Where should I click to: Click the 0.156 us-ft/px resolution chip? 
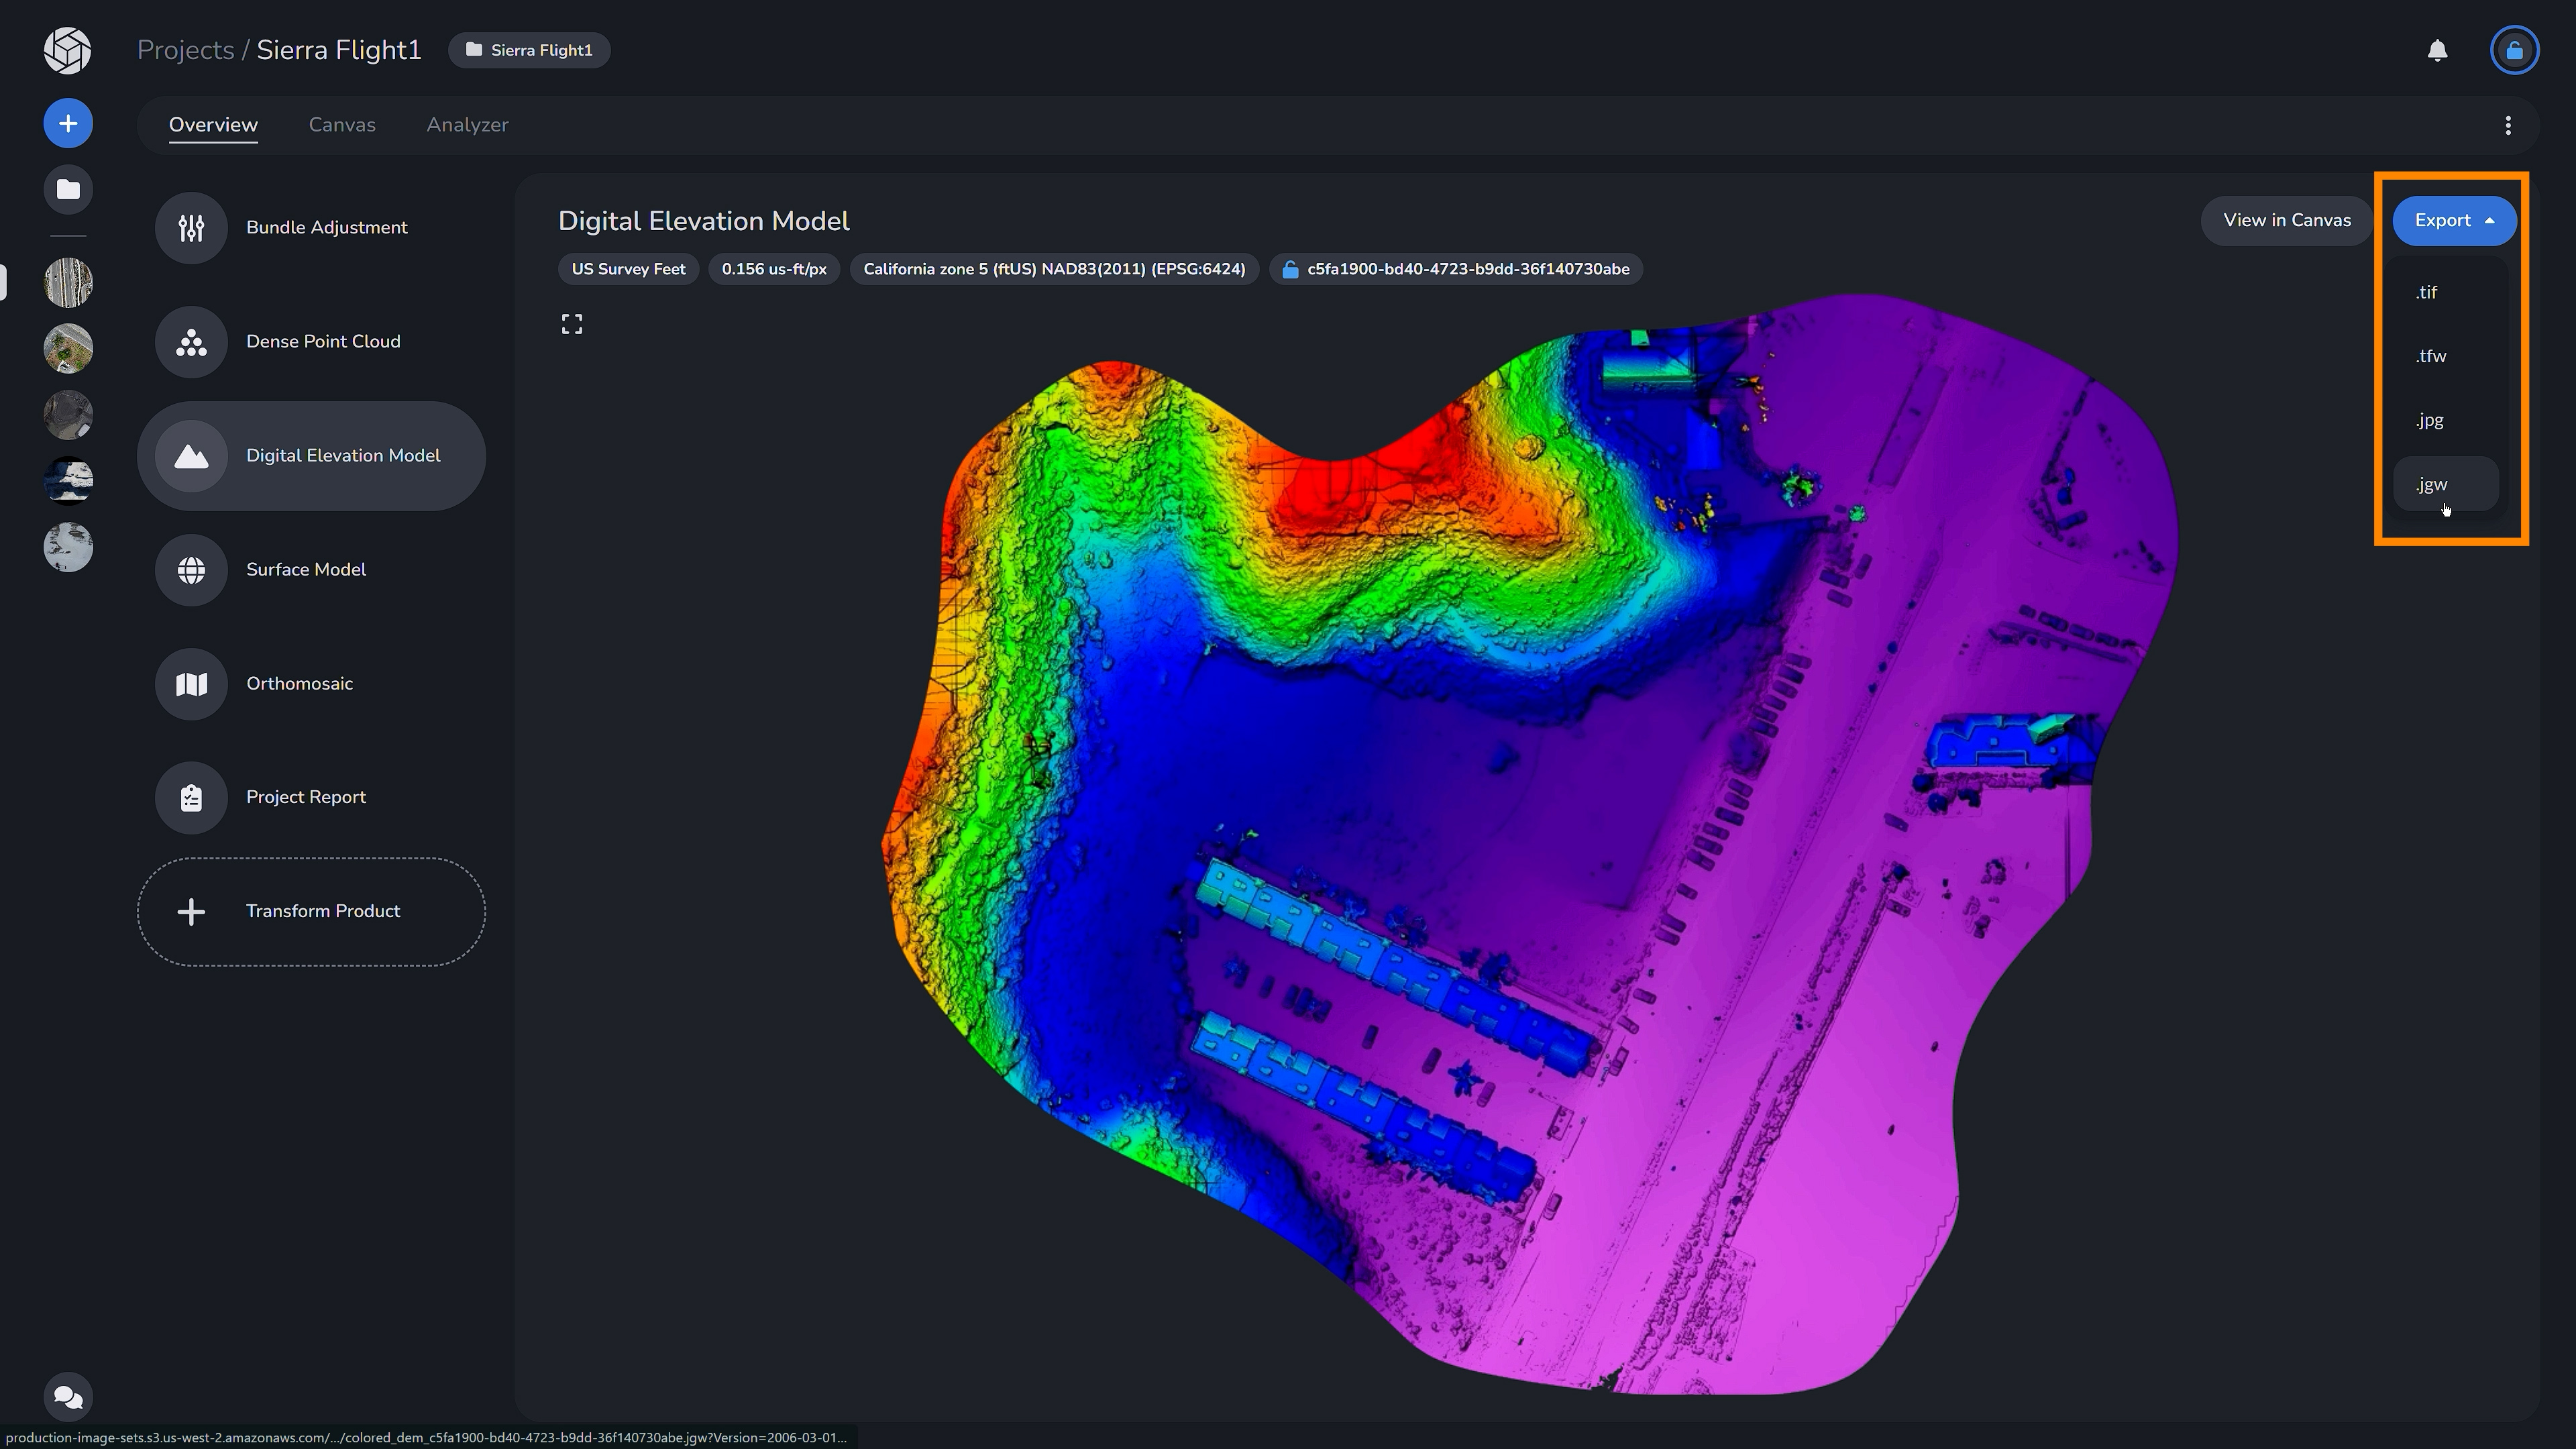coord(774,269)
